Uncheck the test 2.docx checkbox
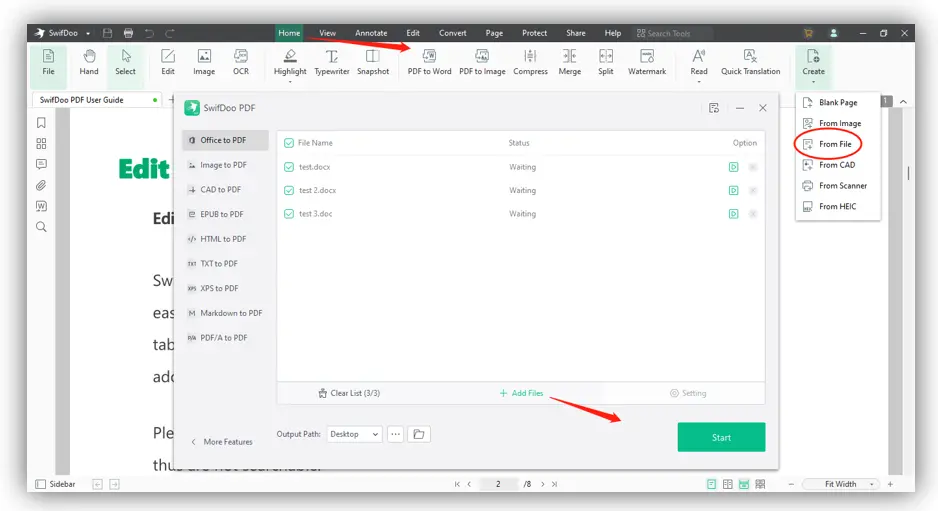Viewport: 938px width, 511px height. pyautogui.click(x=289, y=190)
